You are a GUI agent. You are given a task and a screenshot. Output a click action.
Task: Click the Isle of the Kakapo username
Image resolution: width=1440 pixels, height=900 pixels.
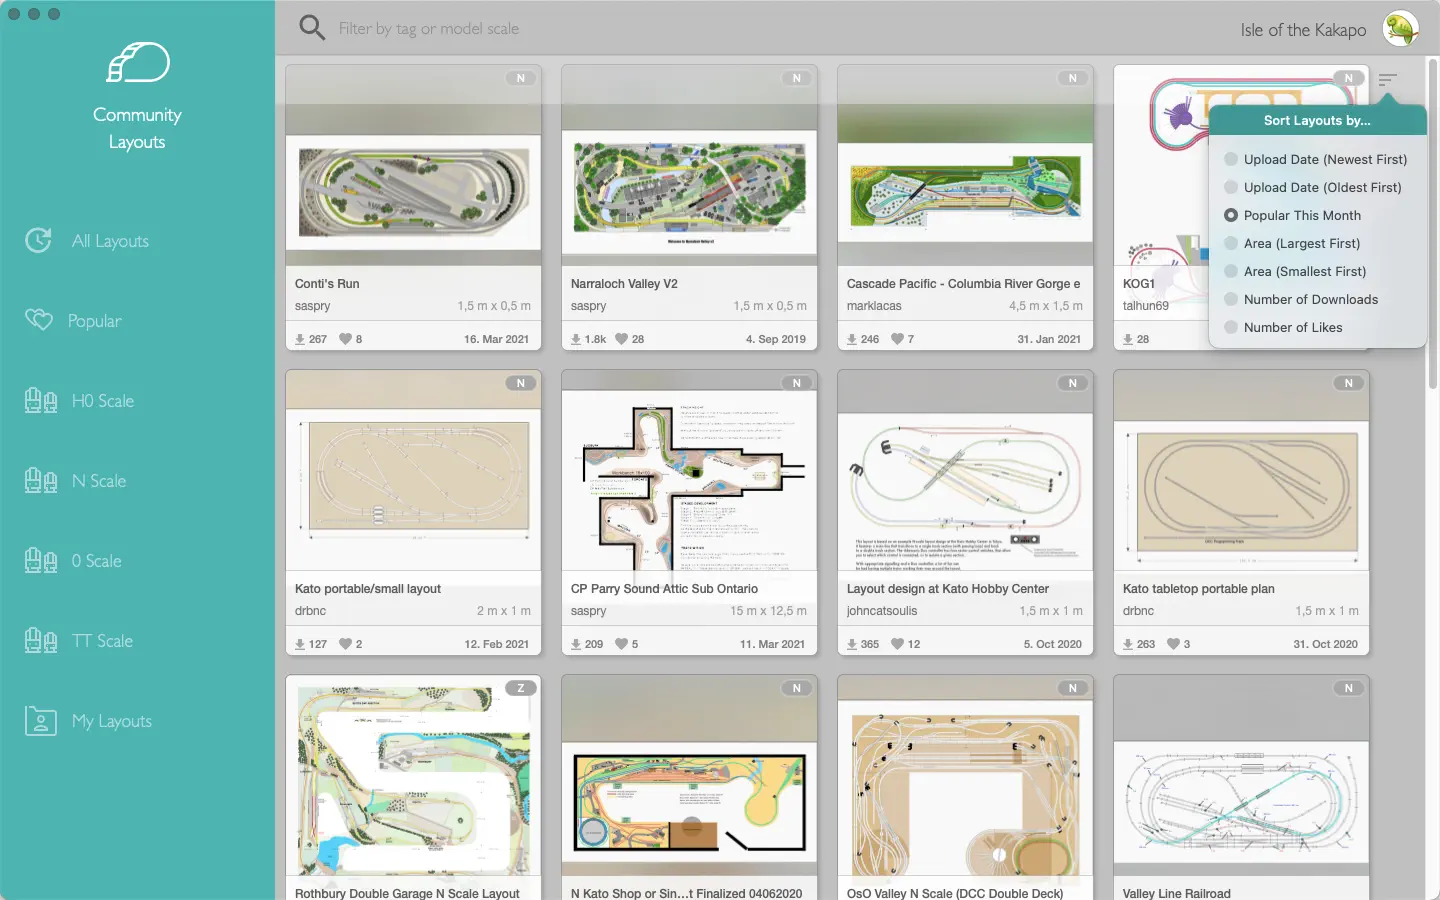point(1303,30)
